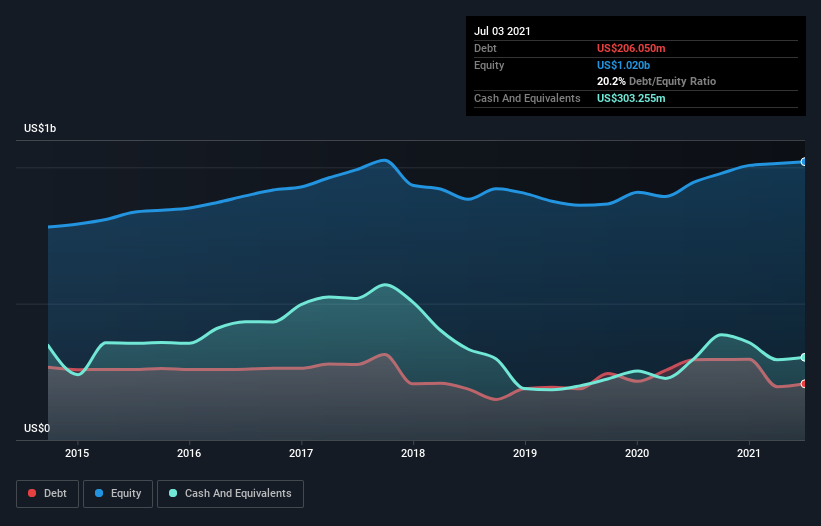Click the Debt line endpoint marker
821x526 pixels.
[x=804, y=384]
